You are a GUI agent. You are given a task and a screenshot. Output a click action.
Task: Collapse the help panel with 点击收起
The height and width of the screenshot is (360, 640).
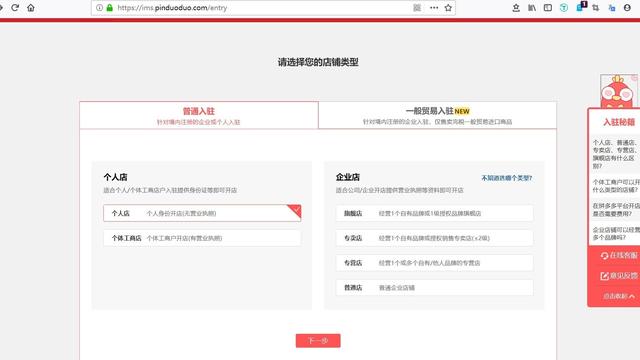[x=618, y=296]
